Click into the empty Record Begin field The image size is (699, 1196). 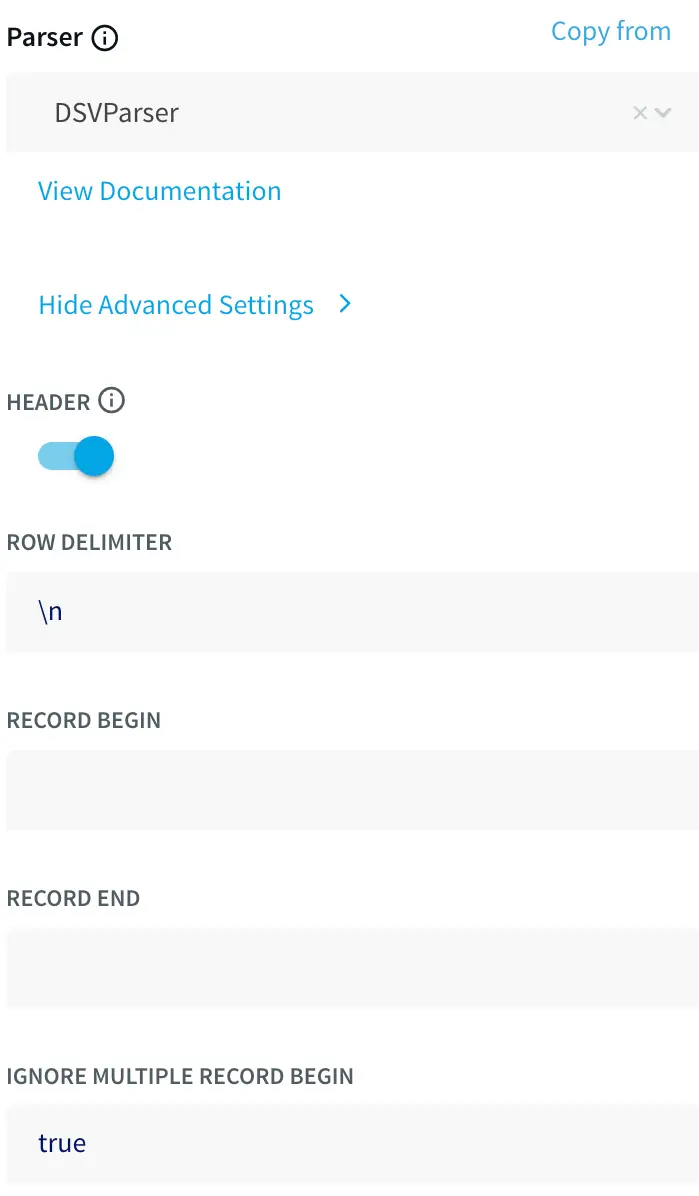350,790
